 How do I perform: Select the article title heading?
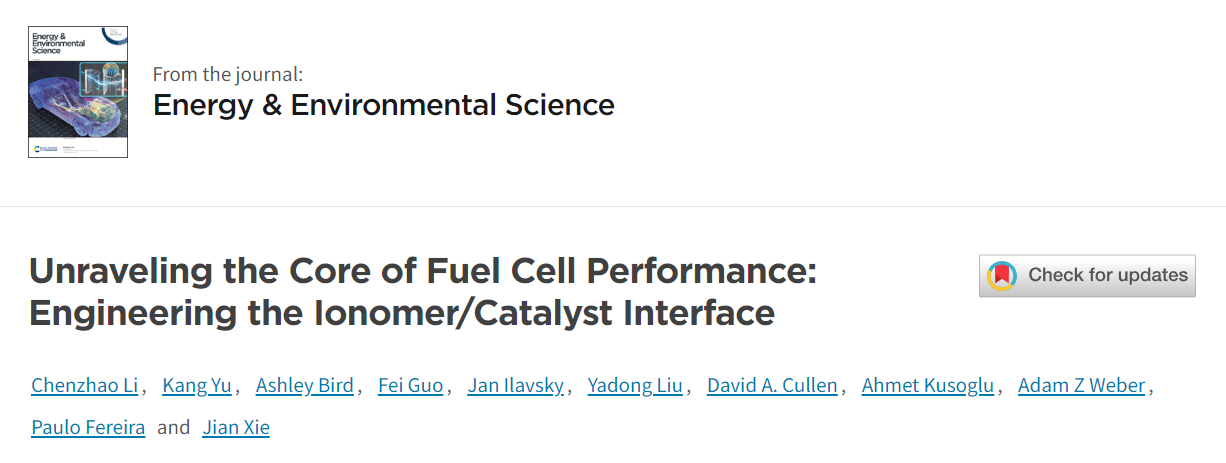point(423,292)
